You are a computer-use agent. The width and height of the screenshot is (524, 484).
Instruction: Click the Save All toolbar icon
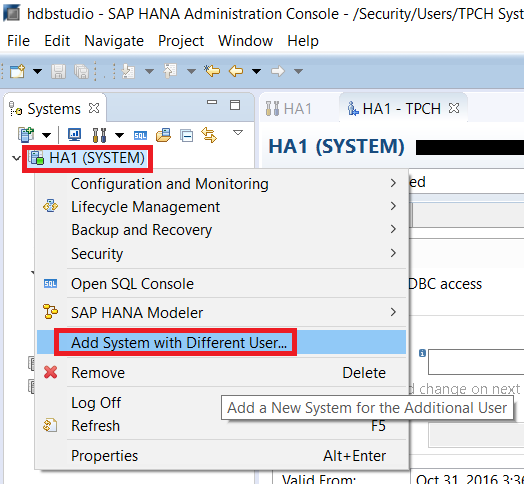[x=81, y=71]
